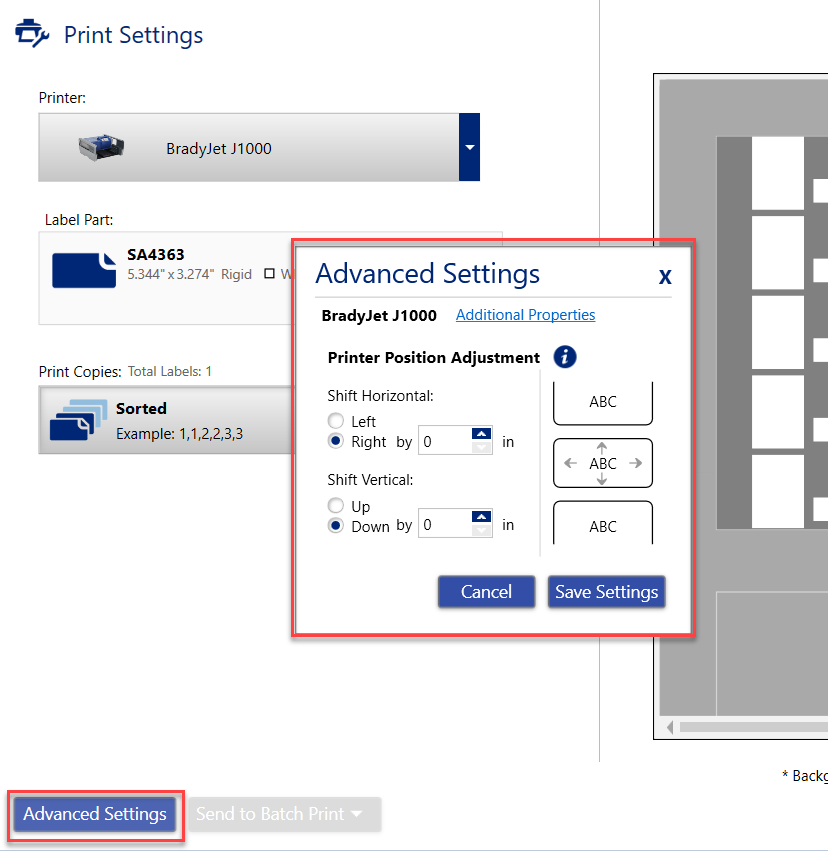Close Advanced Settings dialog with X
Viewport: 828px width, 851px height.
pos(665,277)
